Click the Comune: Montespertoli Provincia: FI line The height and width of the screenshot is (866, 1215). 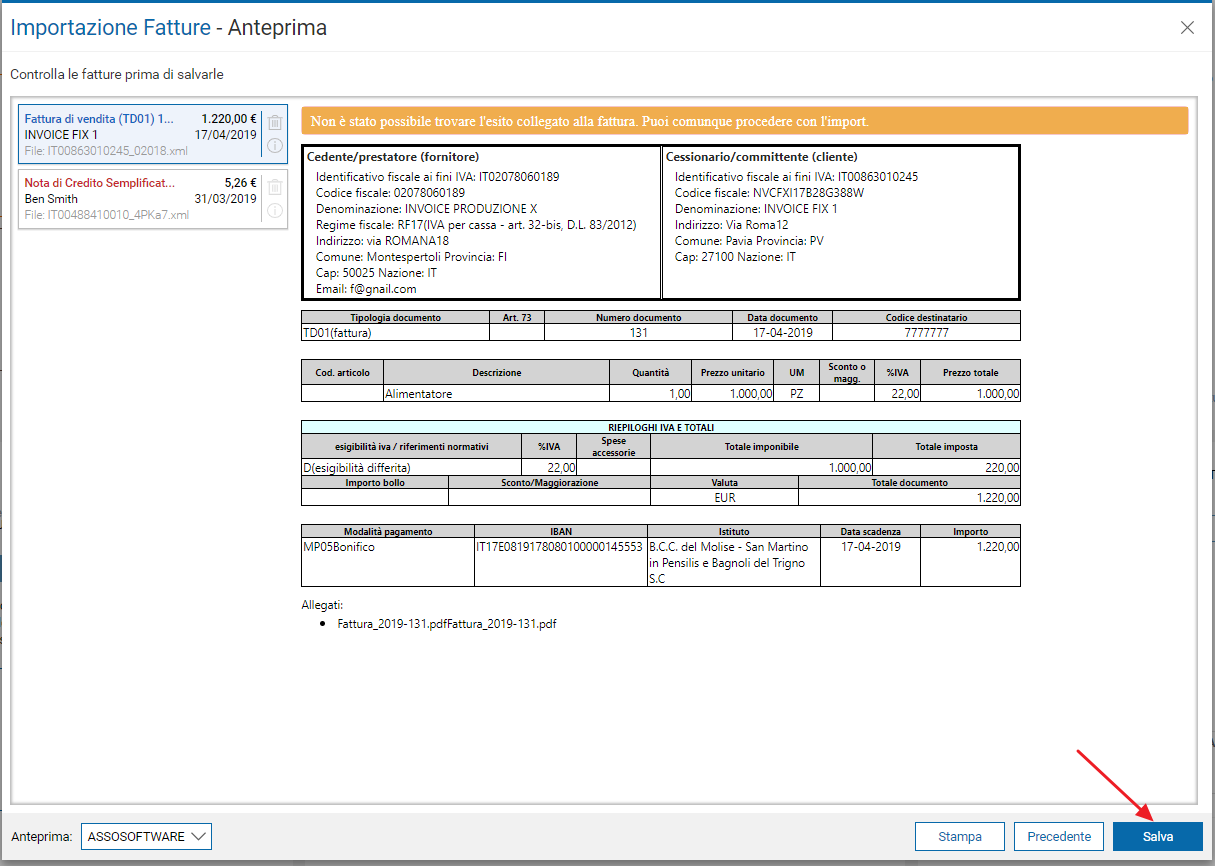[x=412, y=257]
